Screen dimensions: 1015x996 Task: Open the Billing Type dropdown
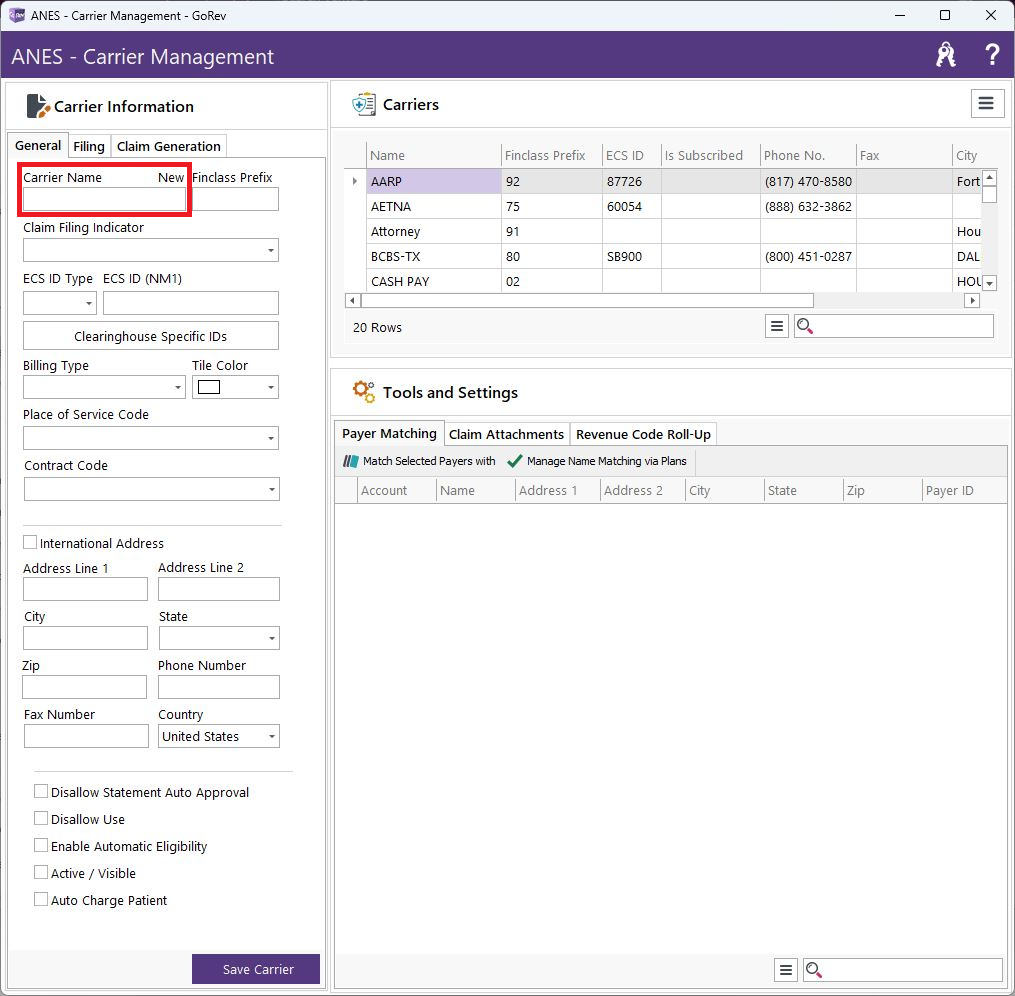(178, 387)
